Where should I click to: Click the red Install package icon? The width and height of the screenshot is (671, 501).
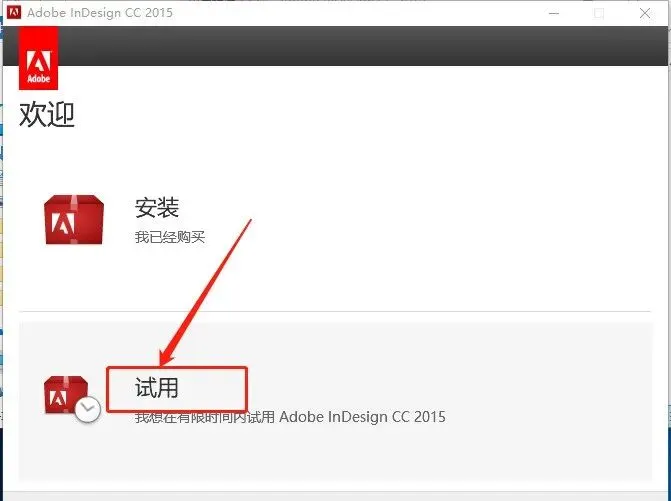pyautogui.click(x=74, y=219)
